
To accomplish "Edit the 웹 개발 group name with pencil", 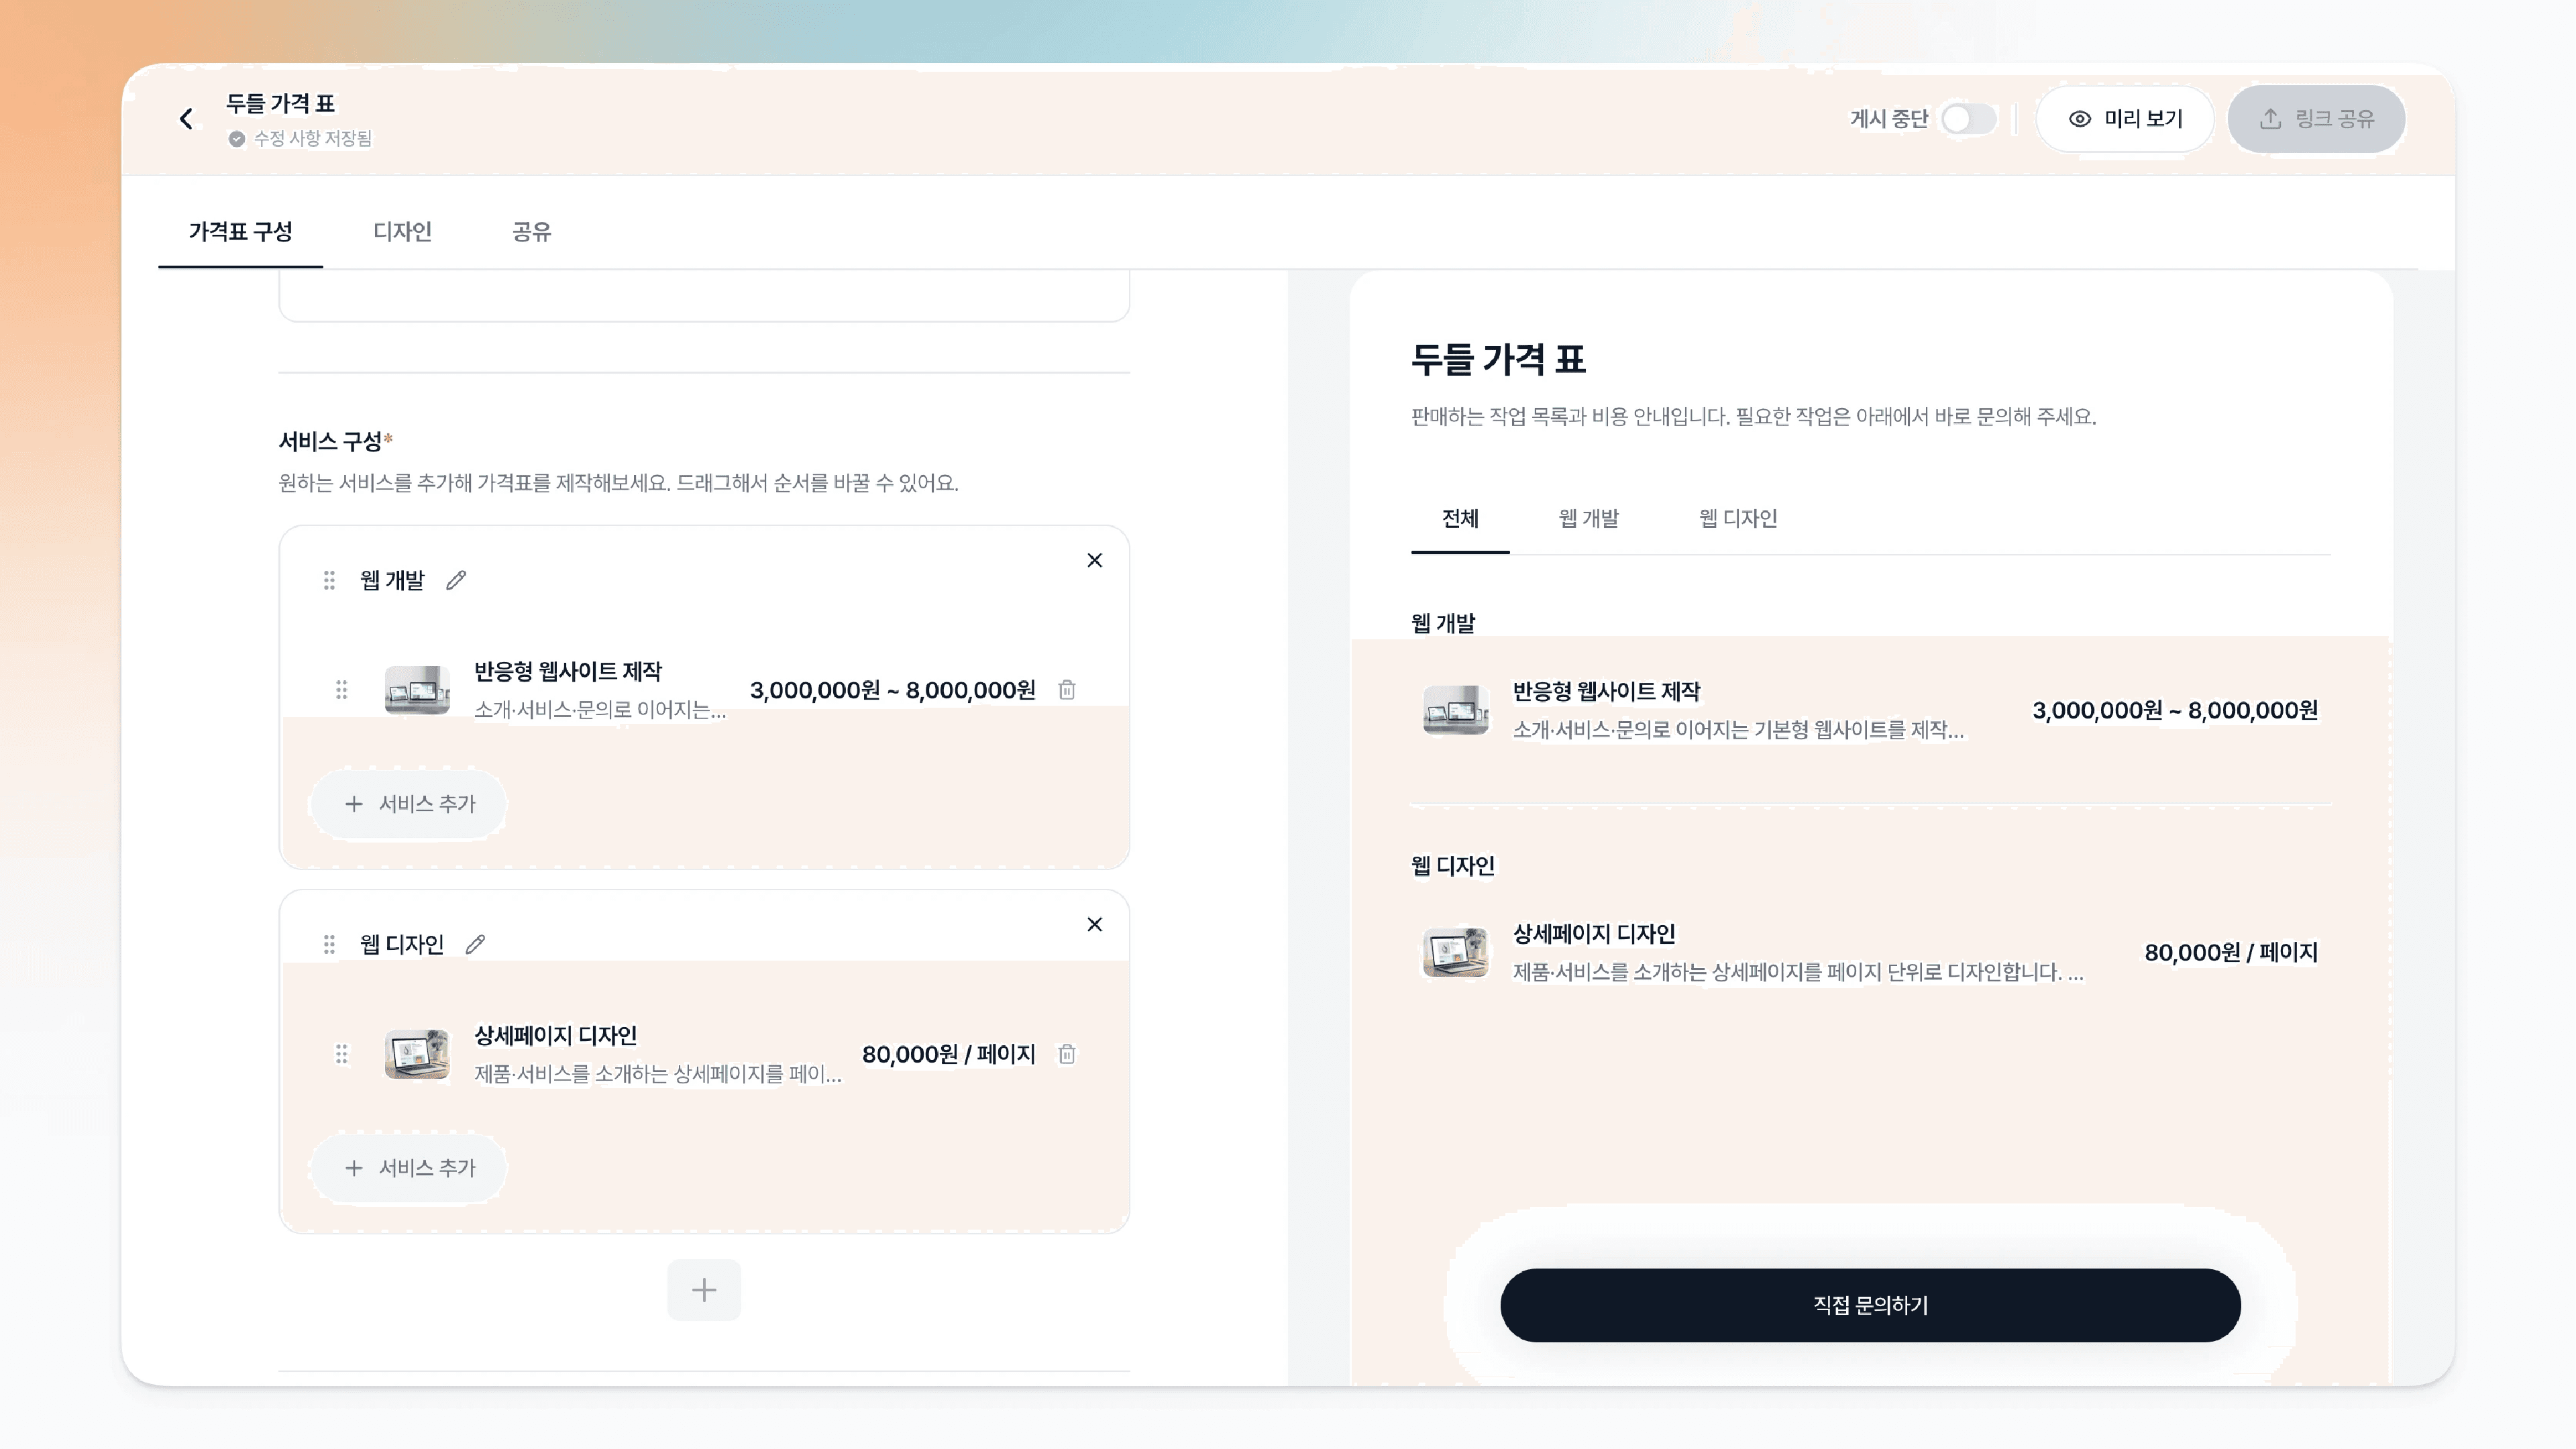I will (x=456, y=580).
